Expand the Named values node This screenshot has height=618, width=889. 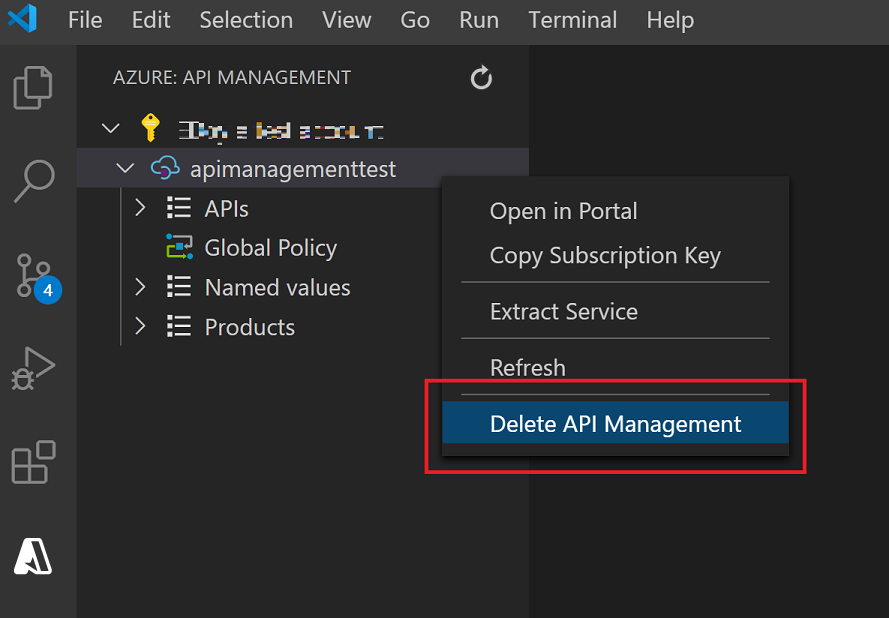point(140,287)
